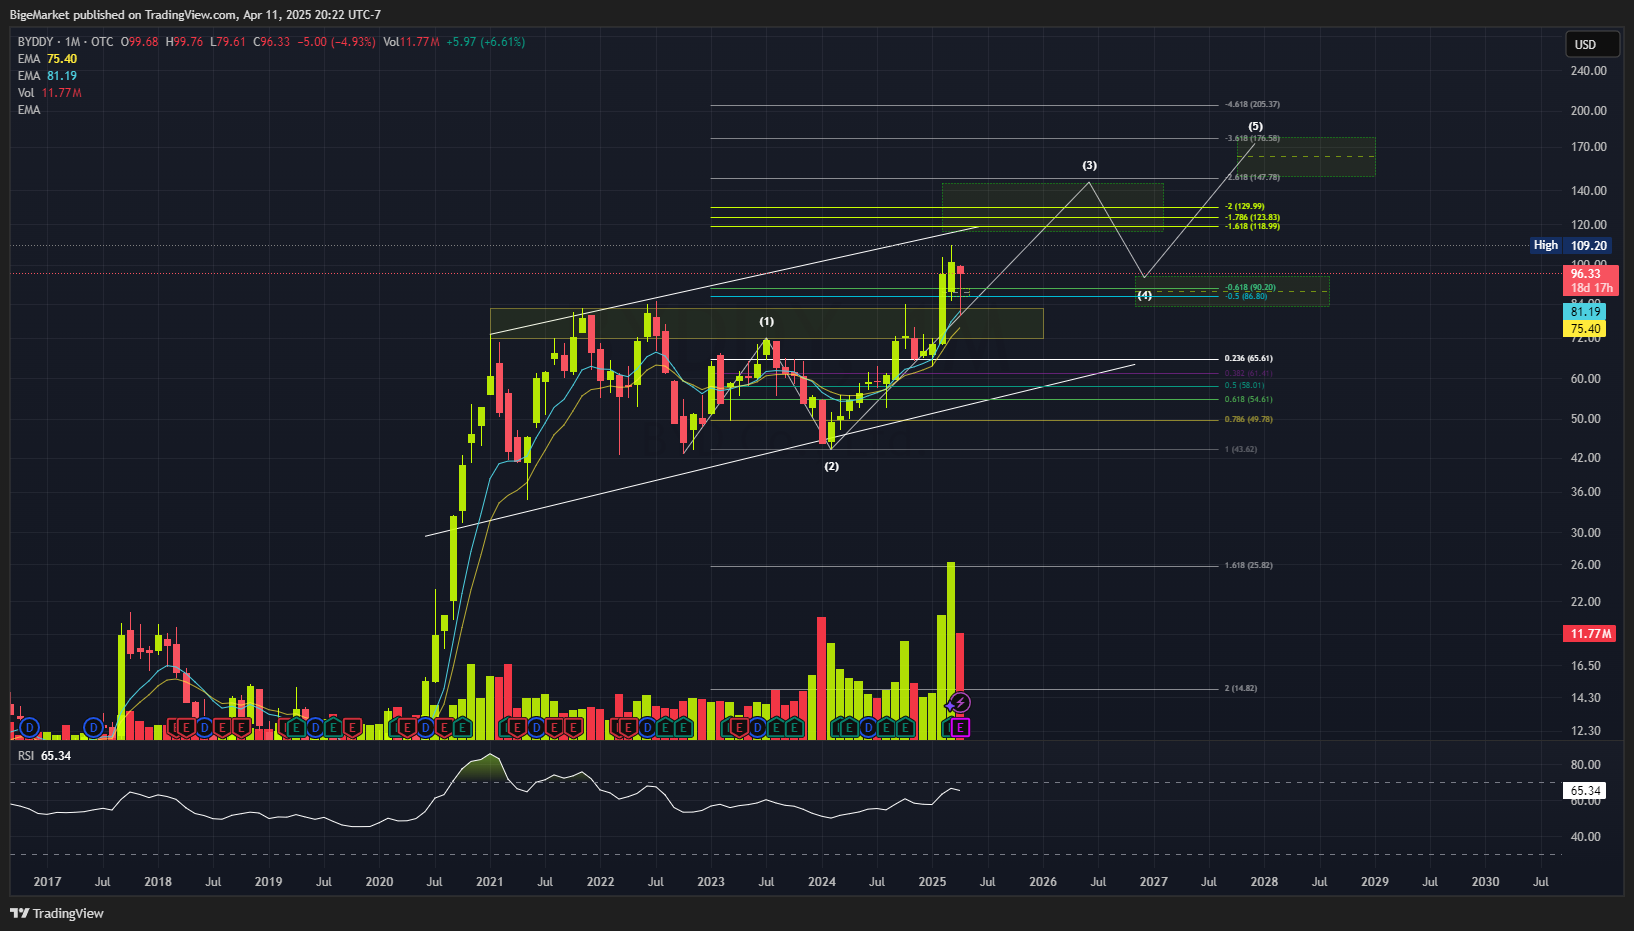
Task: Select the EMA 81.19 legend entry
Action: (x=47, y=76)
